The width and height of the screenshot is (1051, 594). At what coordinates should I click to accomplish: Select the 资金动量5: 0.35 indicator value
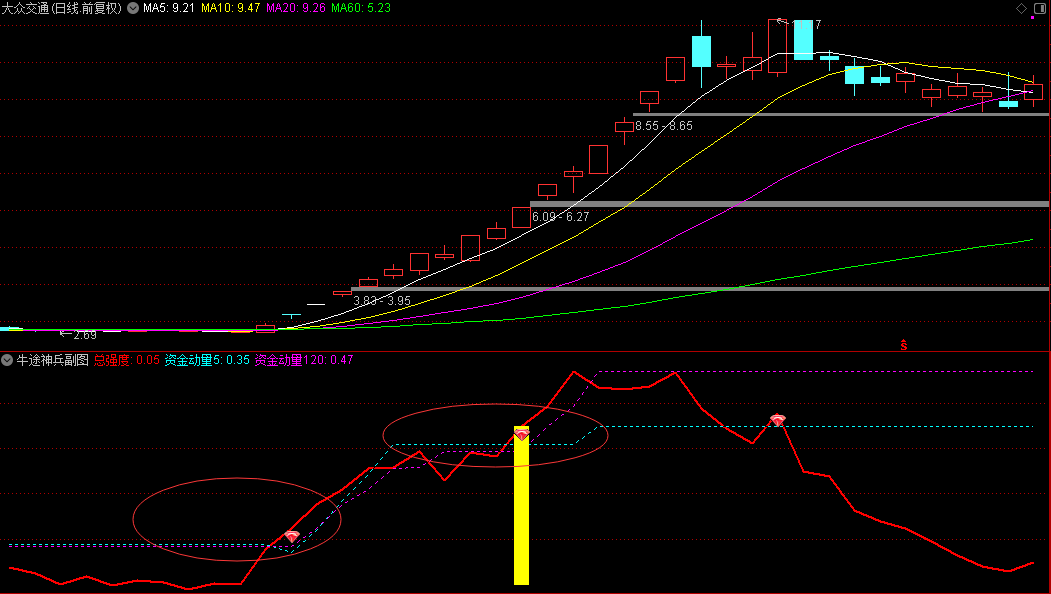(207, 360)
